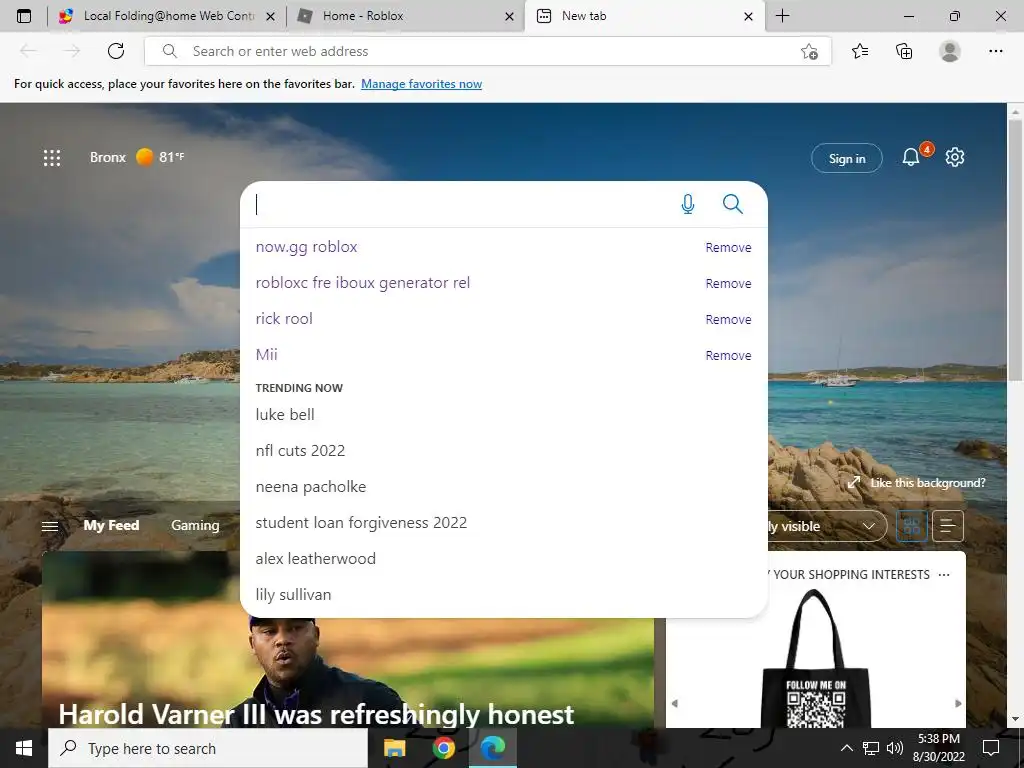Open the Action Center notification icon
Screen dimensions: 1024x768
tap(991, 748)
